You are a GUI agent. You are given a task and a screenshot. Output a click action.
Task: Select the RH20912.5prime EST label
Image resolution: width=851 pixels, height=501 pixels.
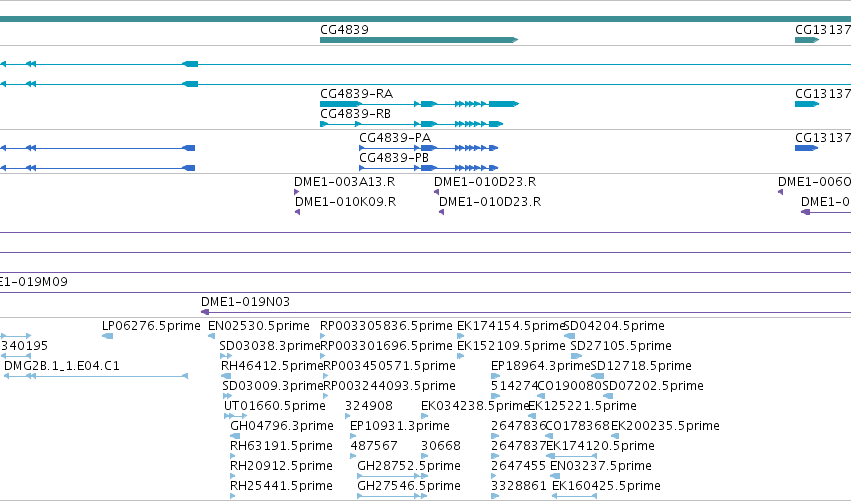[x=281, y=467]
